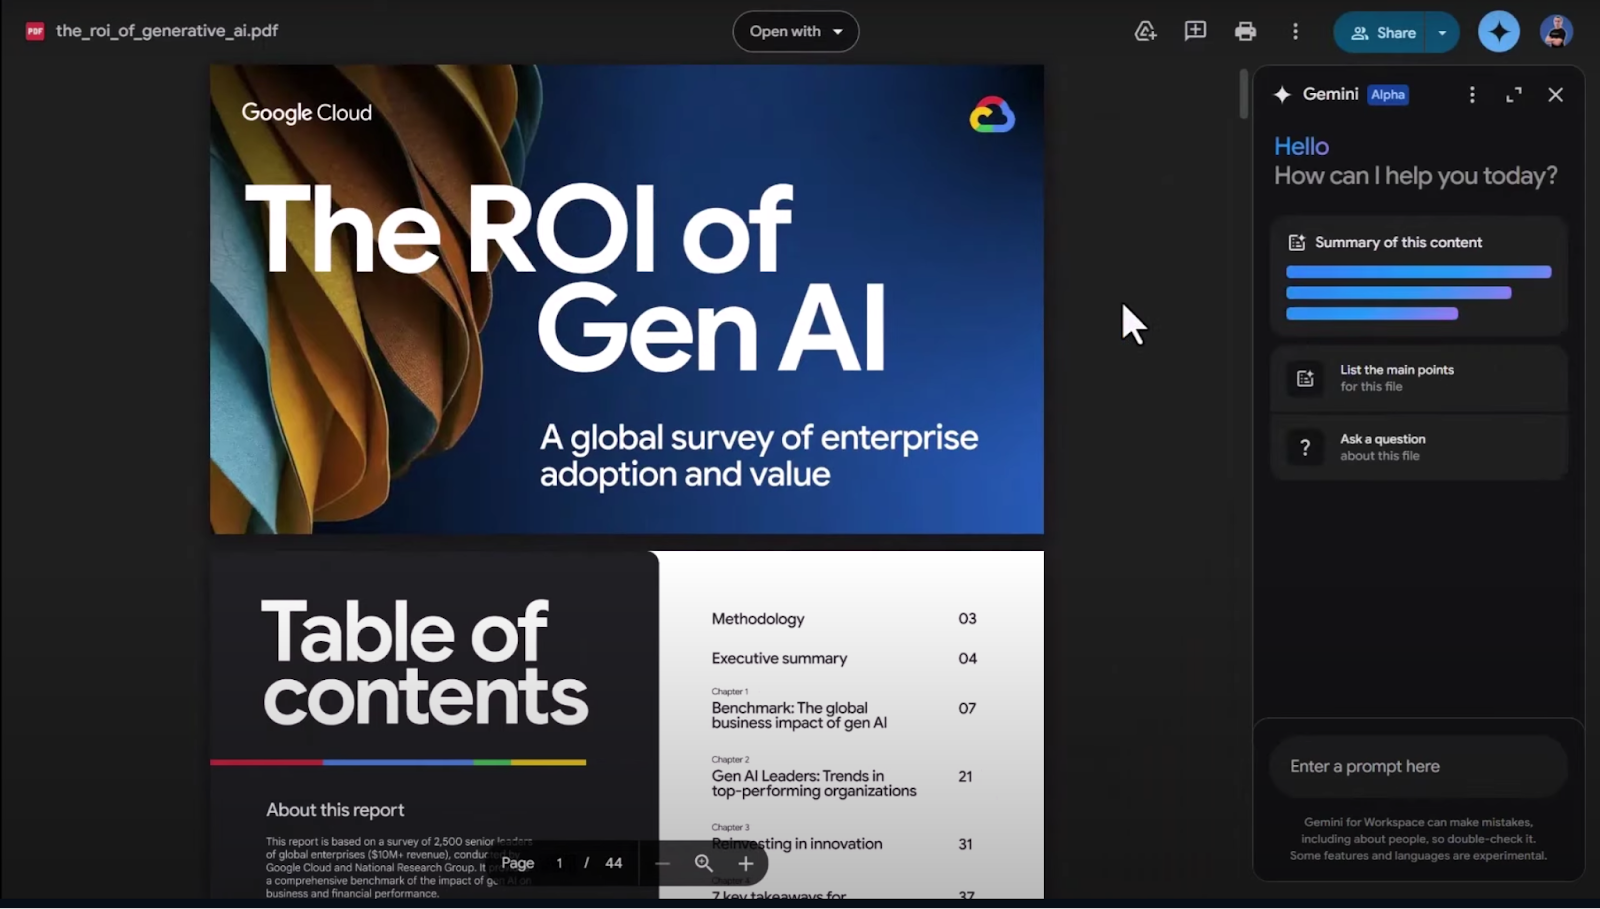Click the 'Hello' greeting text
Image resolution: width=1600 pixels, height=909 pixels.
point(1301,146)
